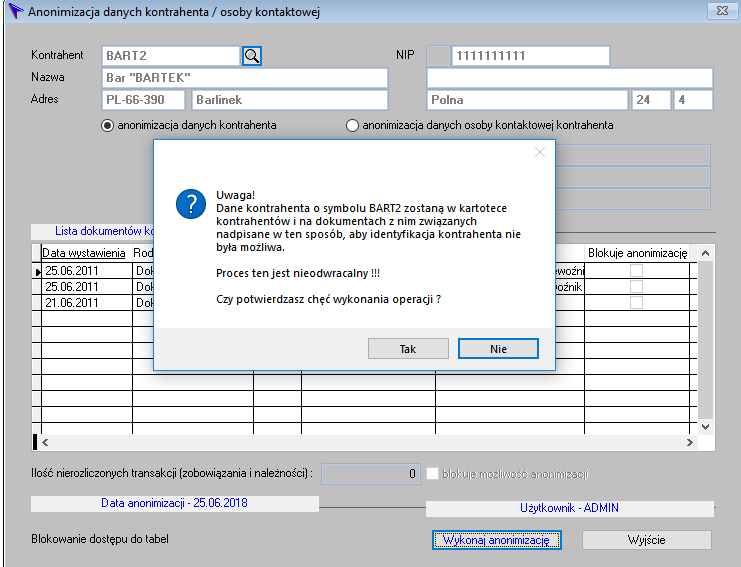Click the horizontal scrollbar right arrow

tap(689, 442)
